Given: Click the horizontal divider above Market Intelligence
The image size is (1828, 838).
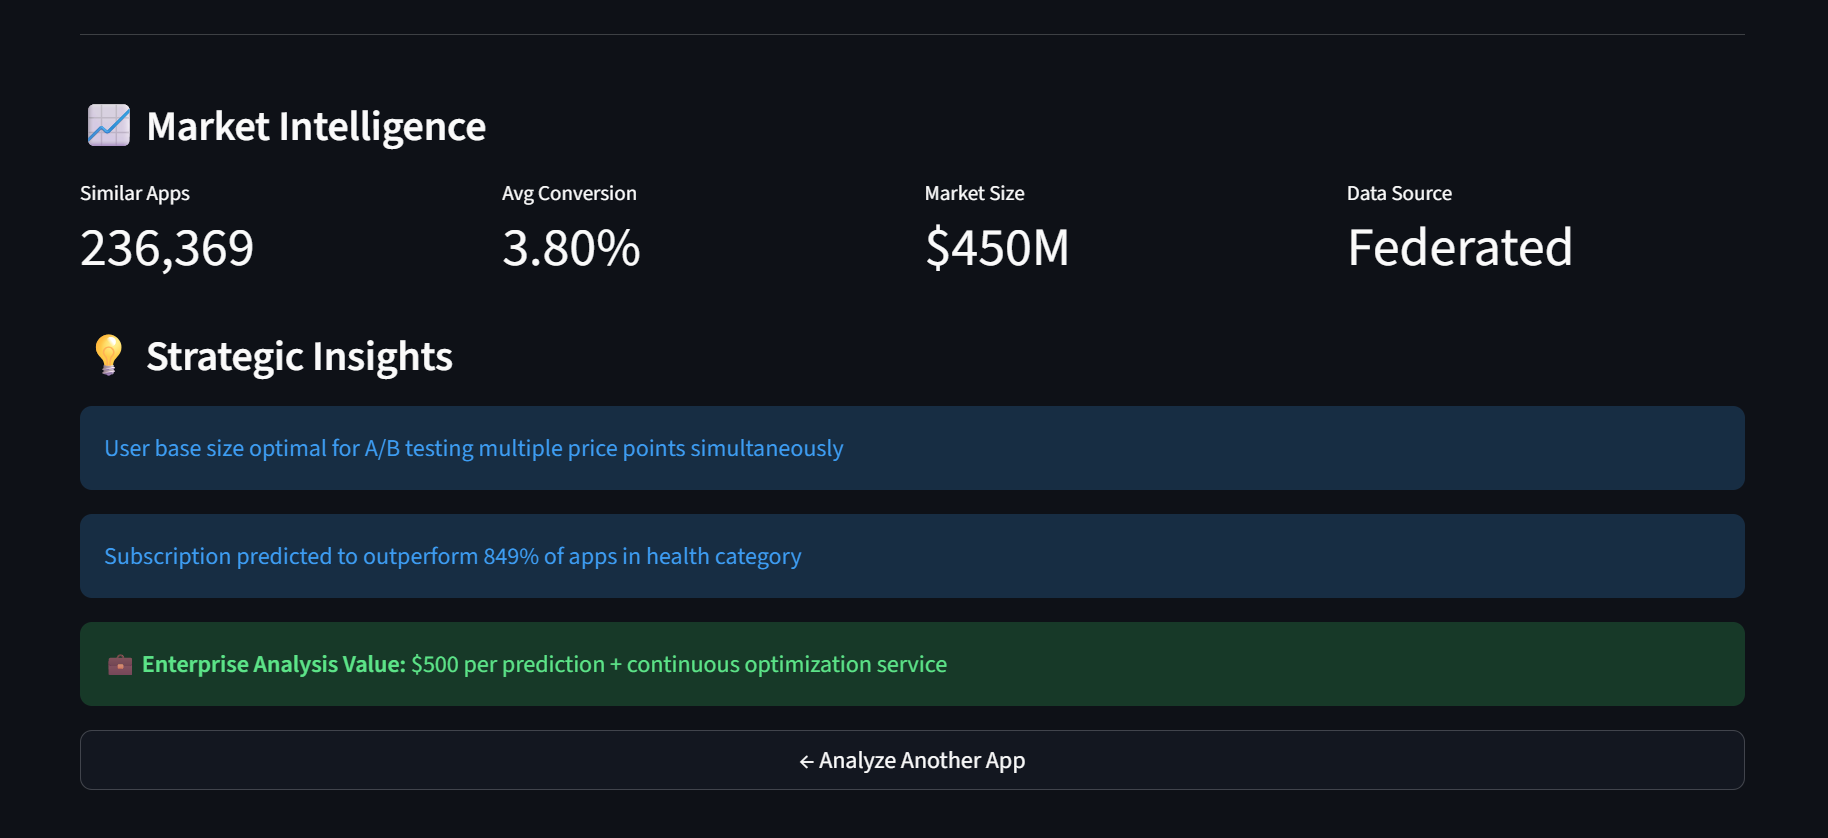Looking at the screenshot, I should point(912,35).
